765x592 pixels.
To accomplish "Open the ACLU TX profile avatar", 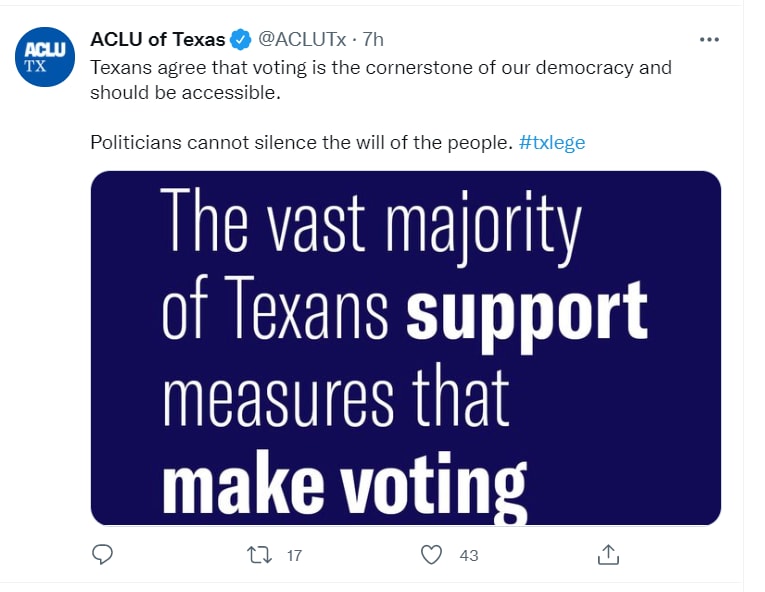I will click(46, 57).
